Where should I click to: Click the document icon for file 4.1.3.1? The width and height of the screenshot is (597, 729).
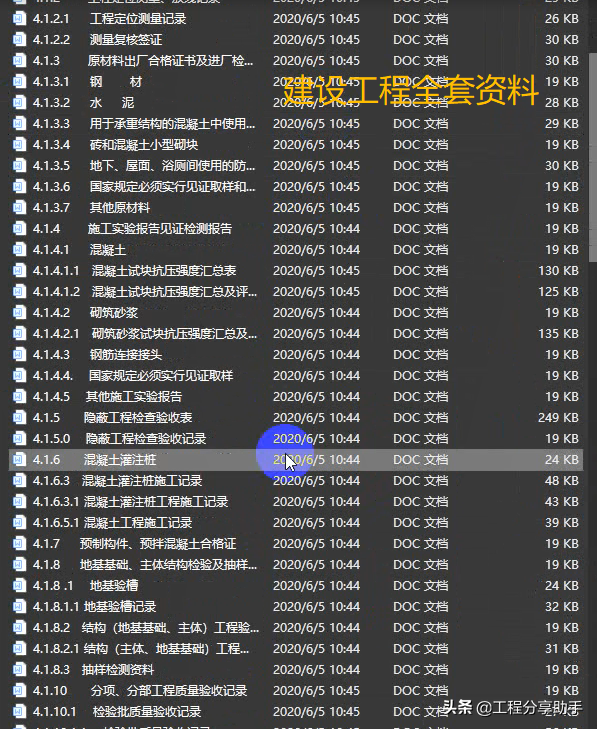coord(19,82)
